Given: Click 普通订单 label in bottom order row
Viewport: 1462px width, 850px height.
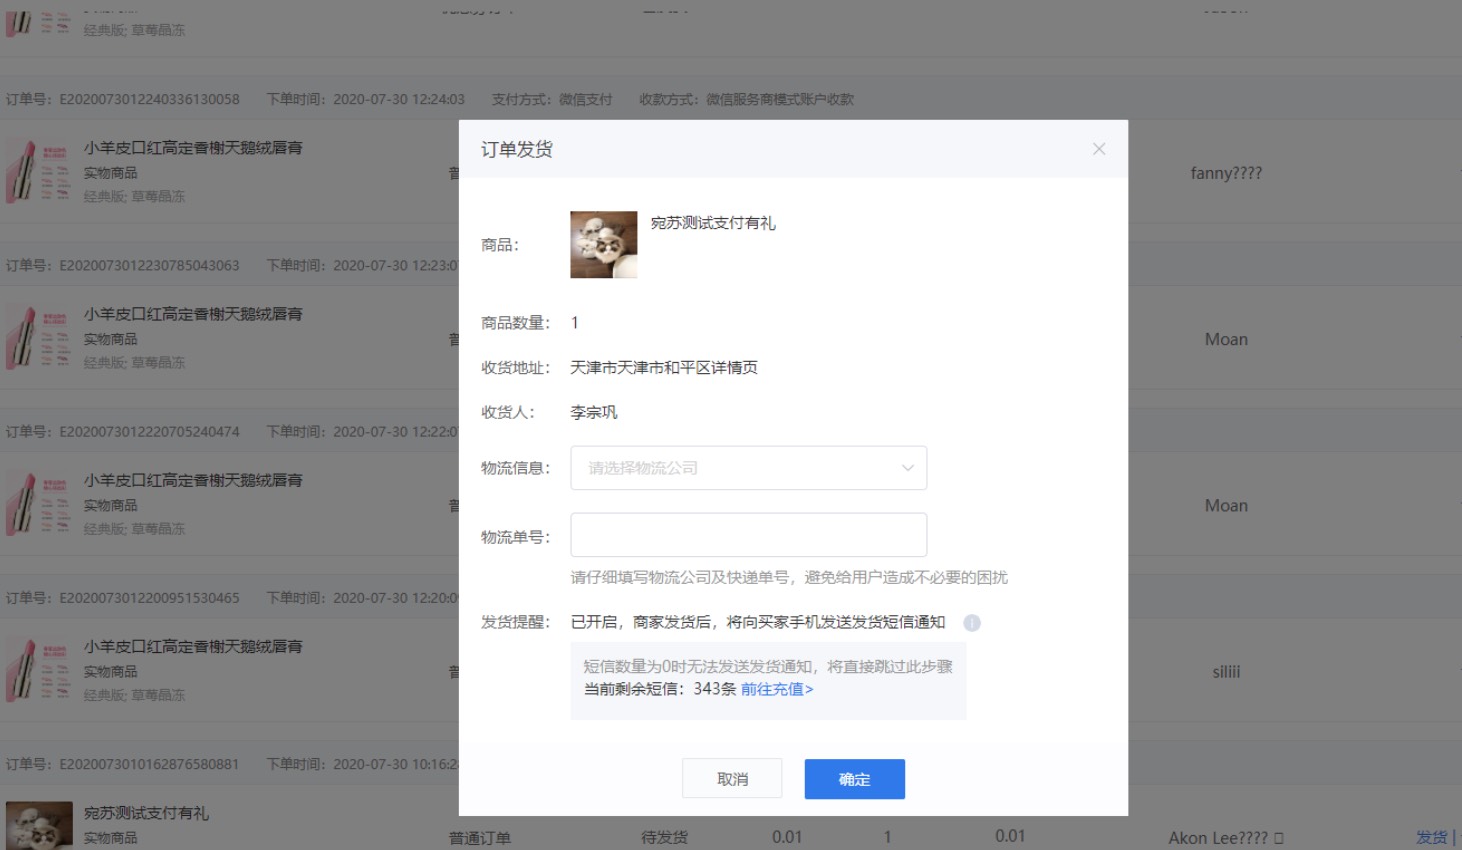Looking at the screenshot, I should [x=480, y=838].
